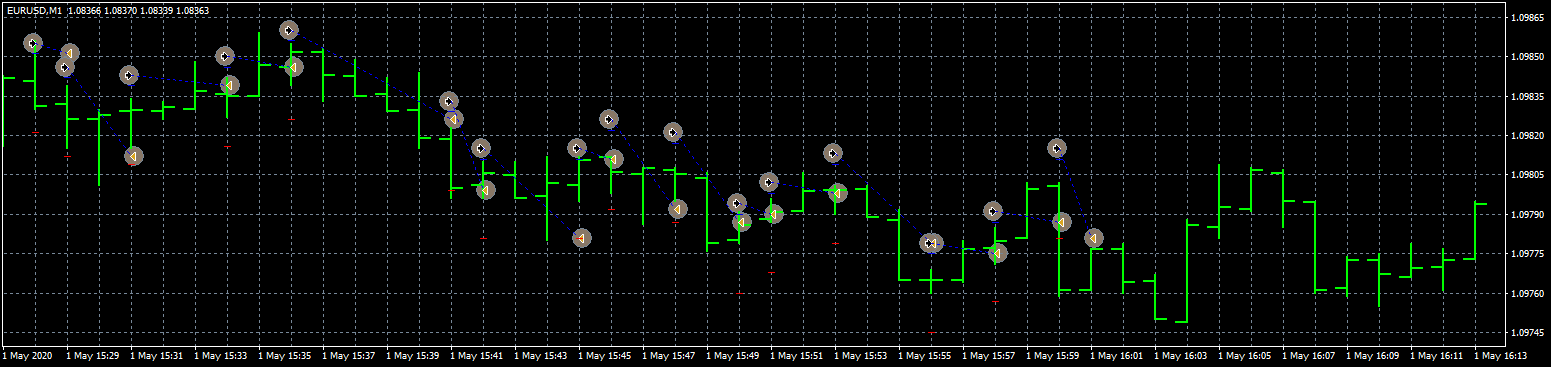Click the last yellow exit arrow near 16:01
The width and height of the screenshot is (1551, 367).
click(1093, 238)
